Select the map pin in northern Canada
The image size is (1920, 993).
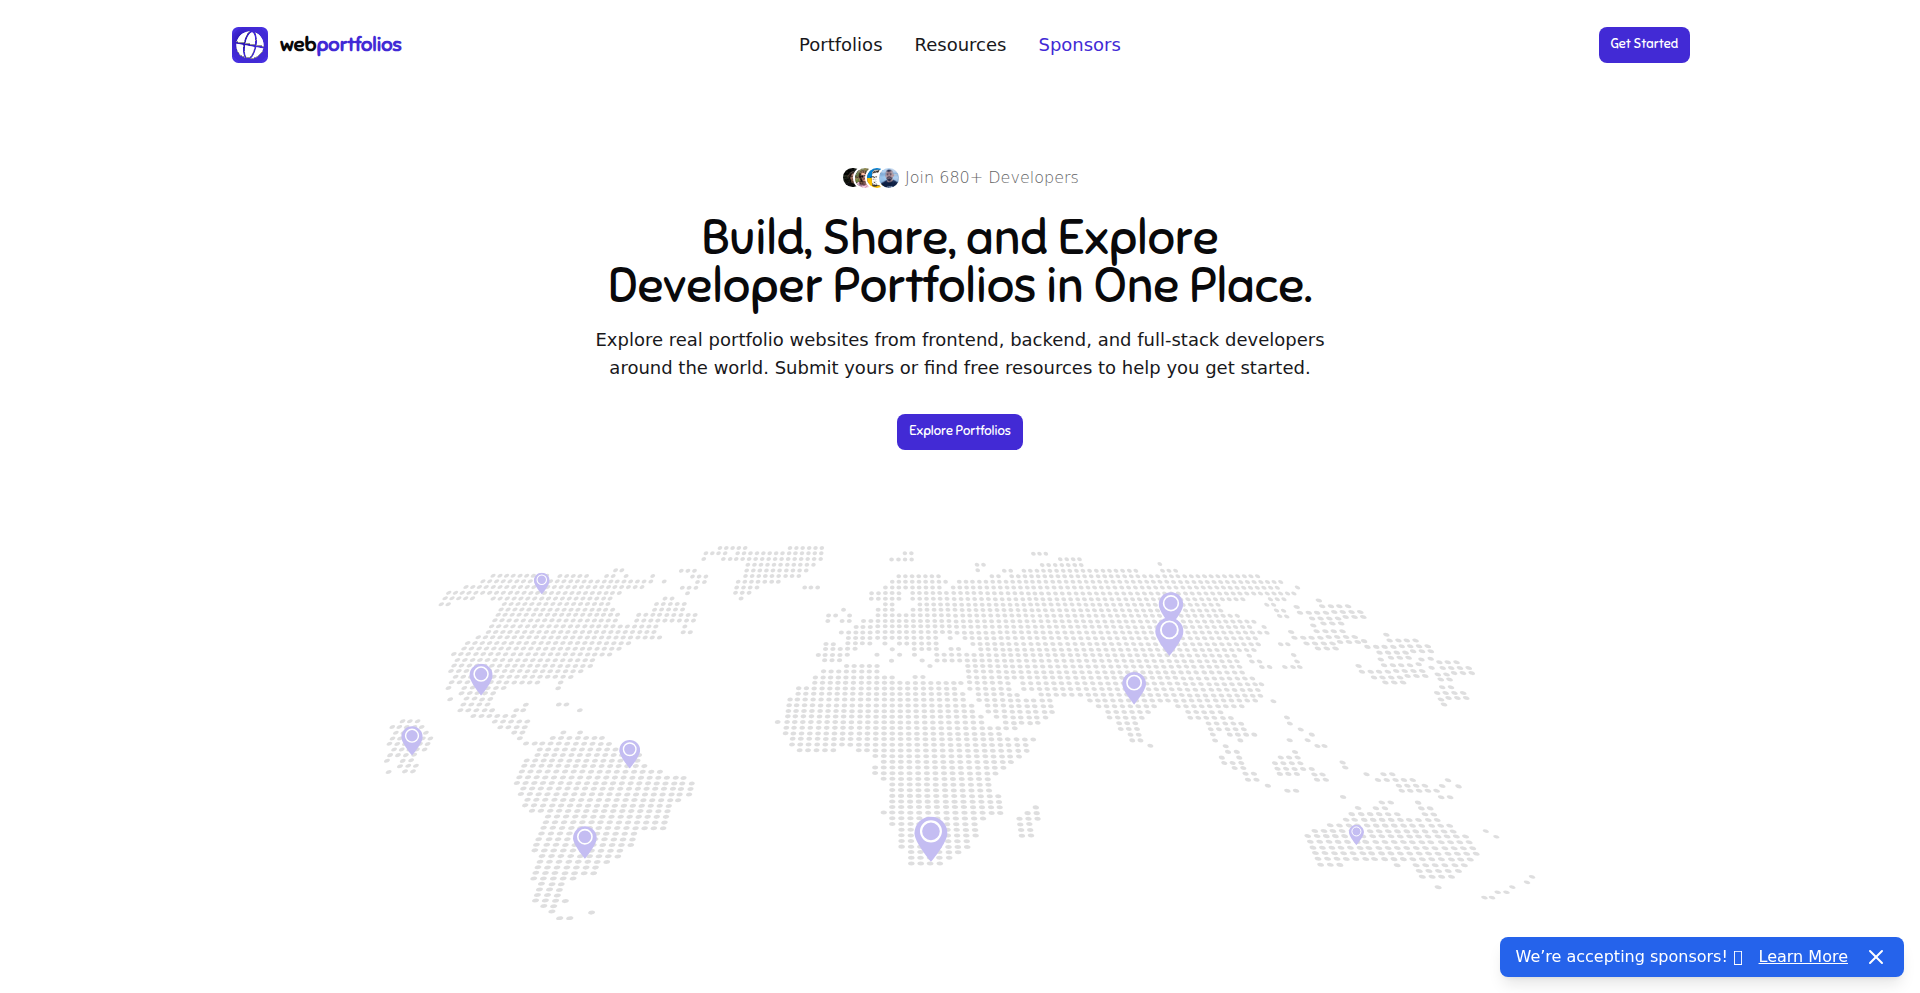542,582
